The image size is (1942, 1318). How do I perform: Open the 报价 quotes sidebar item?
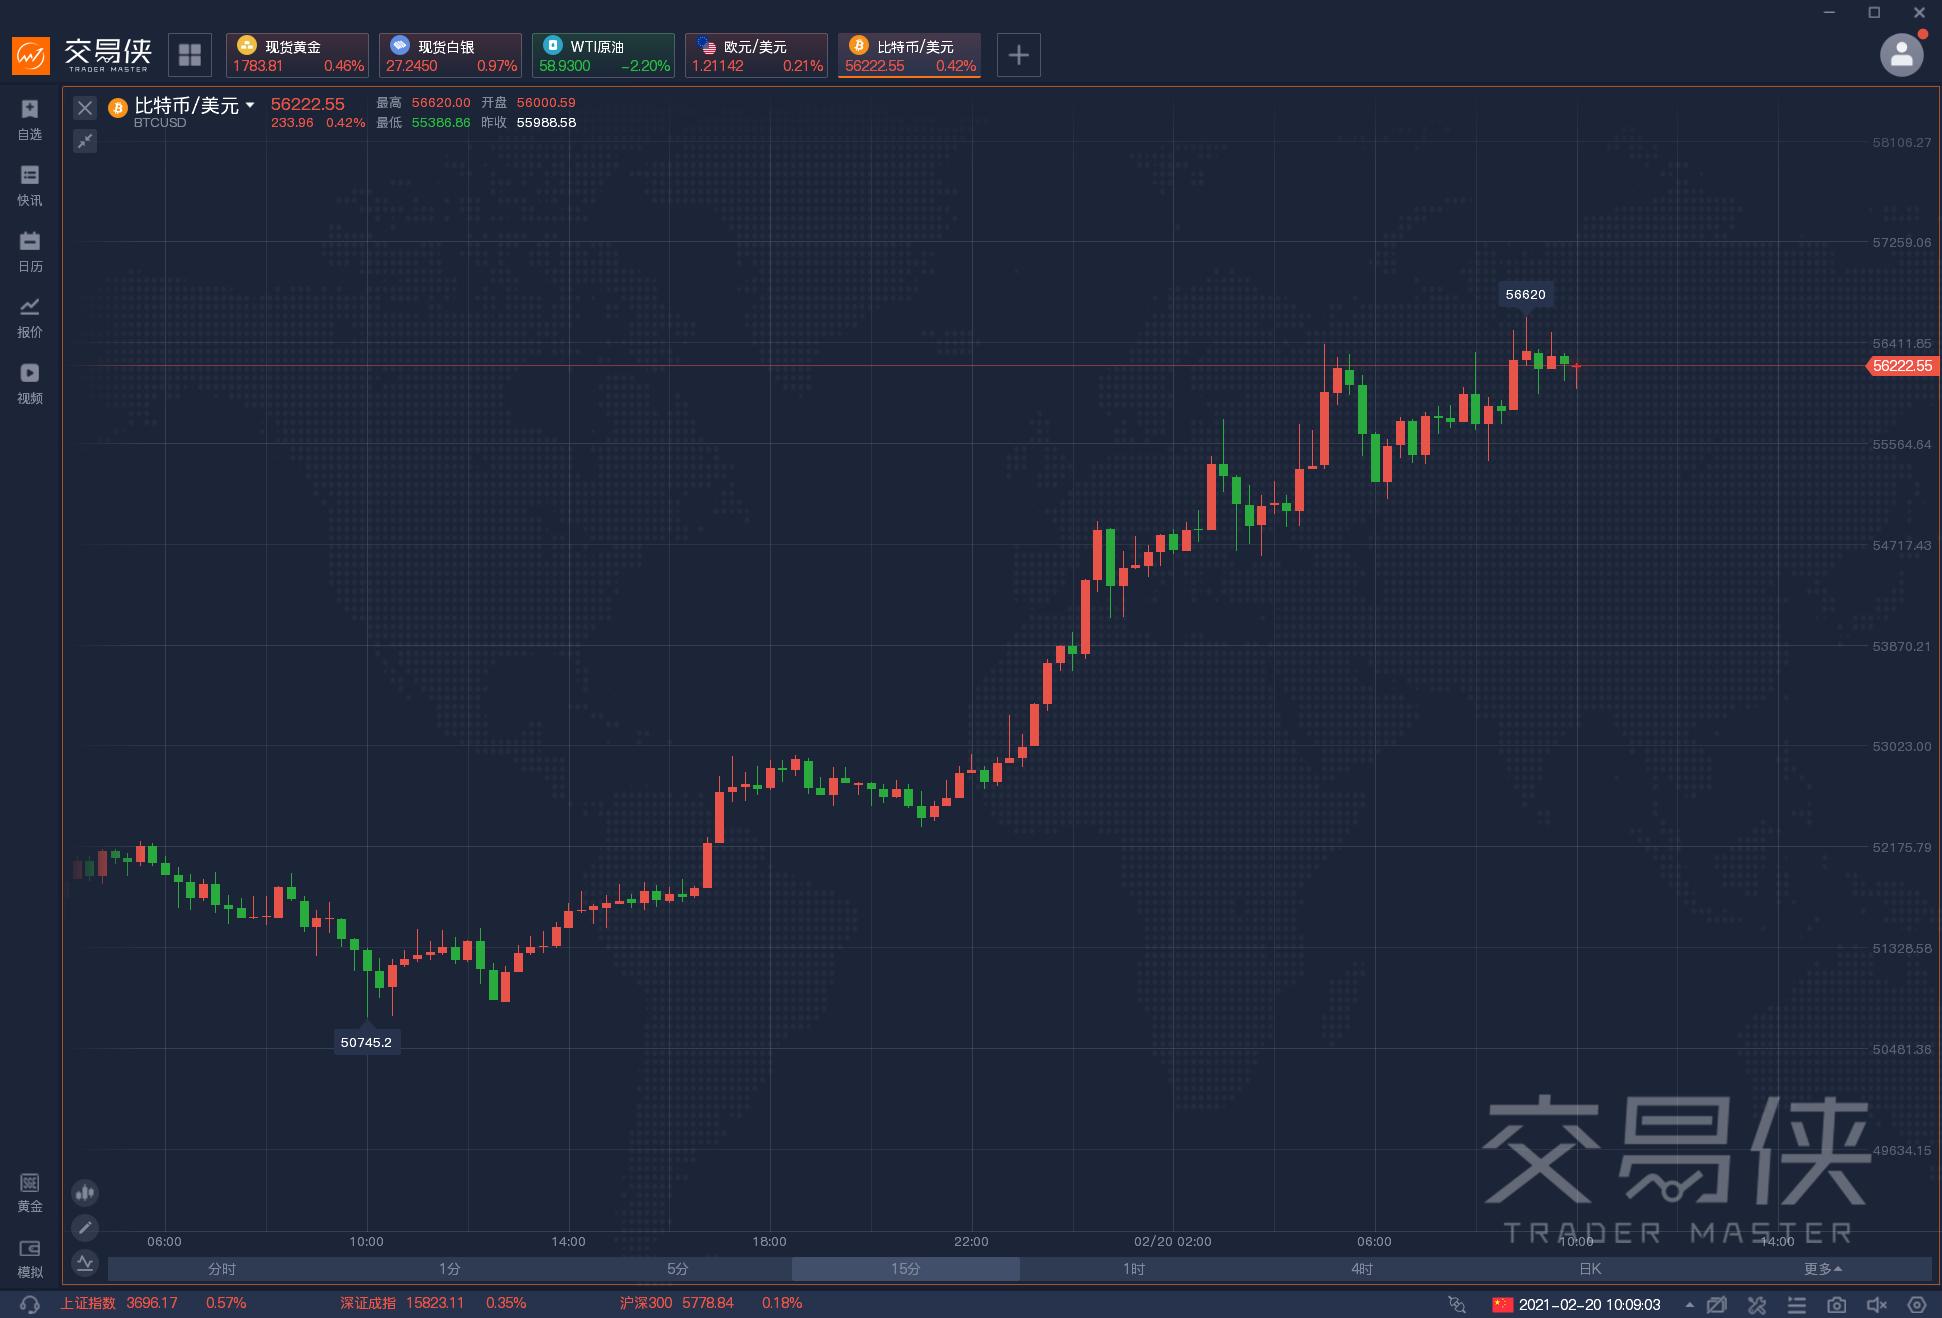pyautogui.click(x=30, y=318)
